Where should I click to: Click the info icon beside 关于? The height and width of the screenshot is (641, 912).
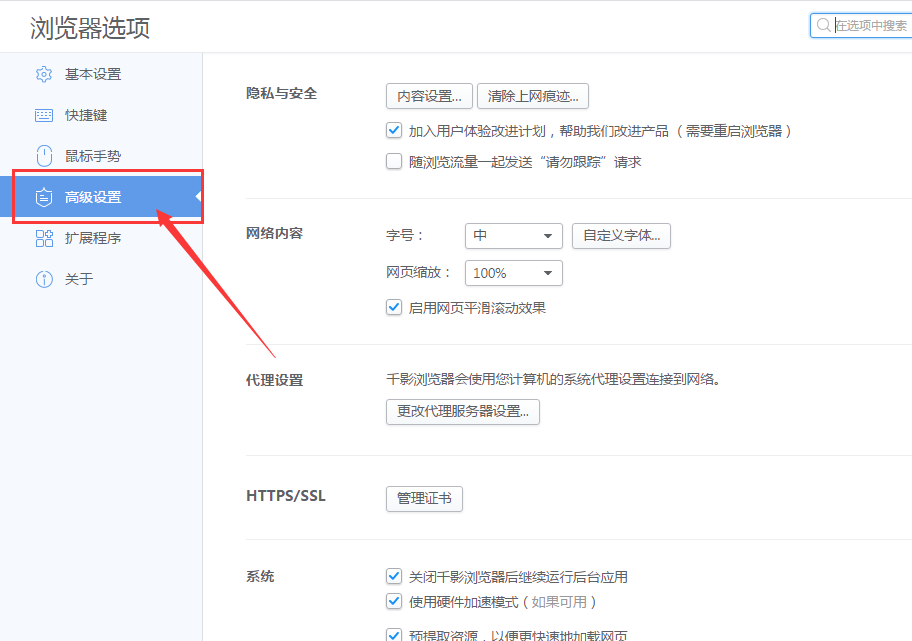[x=43, y=279]
